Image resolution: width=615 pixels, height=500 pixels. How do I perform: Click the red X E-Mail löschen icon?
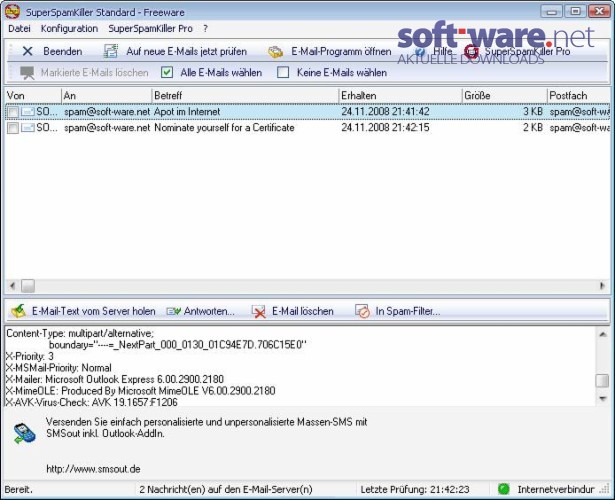pos(258,312)
